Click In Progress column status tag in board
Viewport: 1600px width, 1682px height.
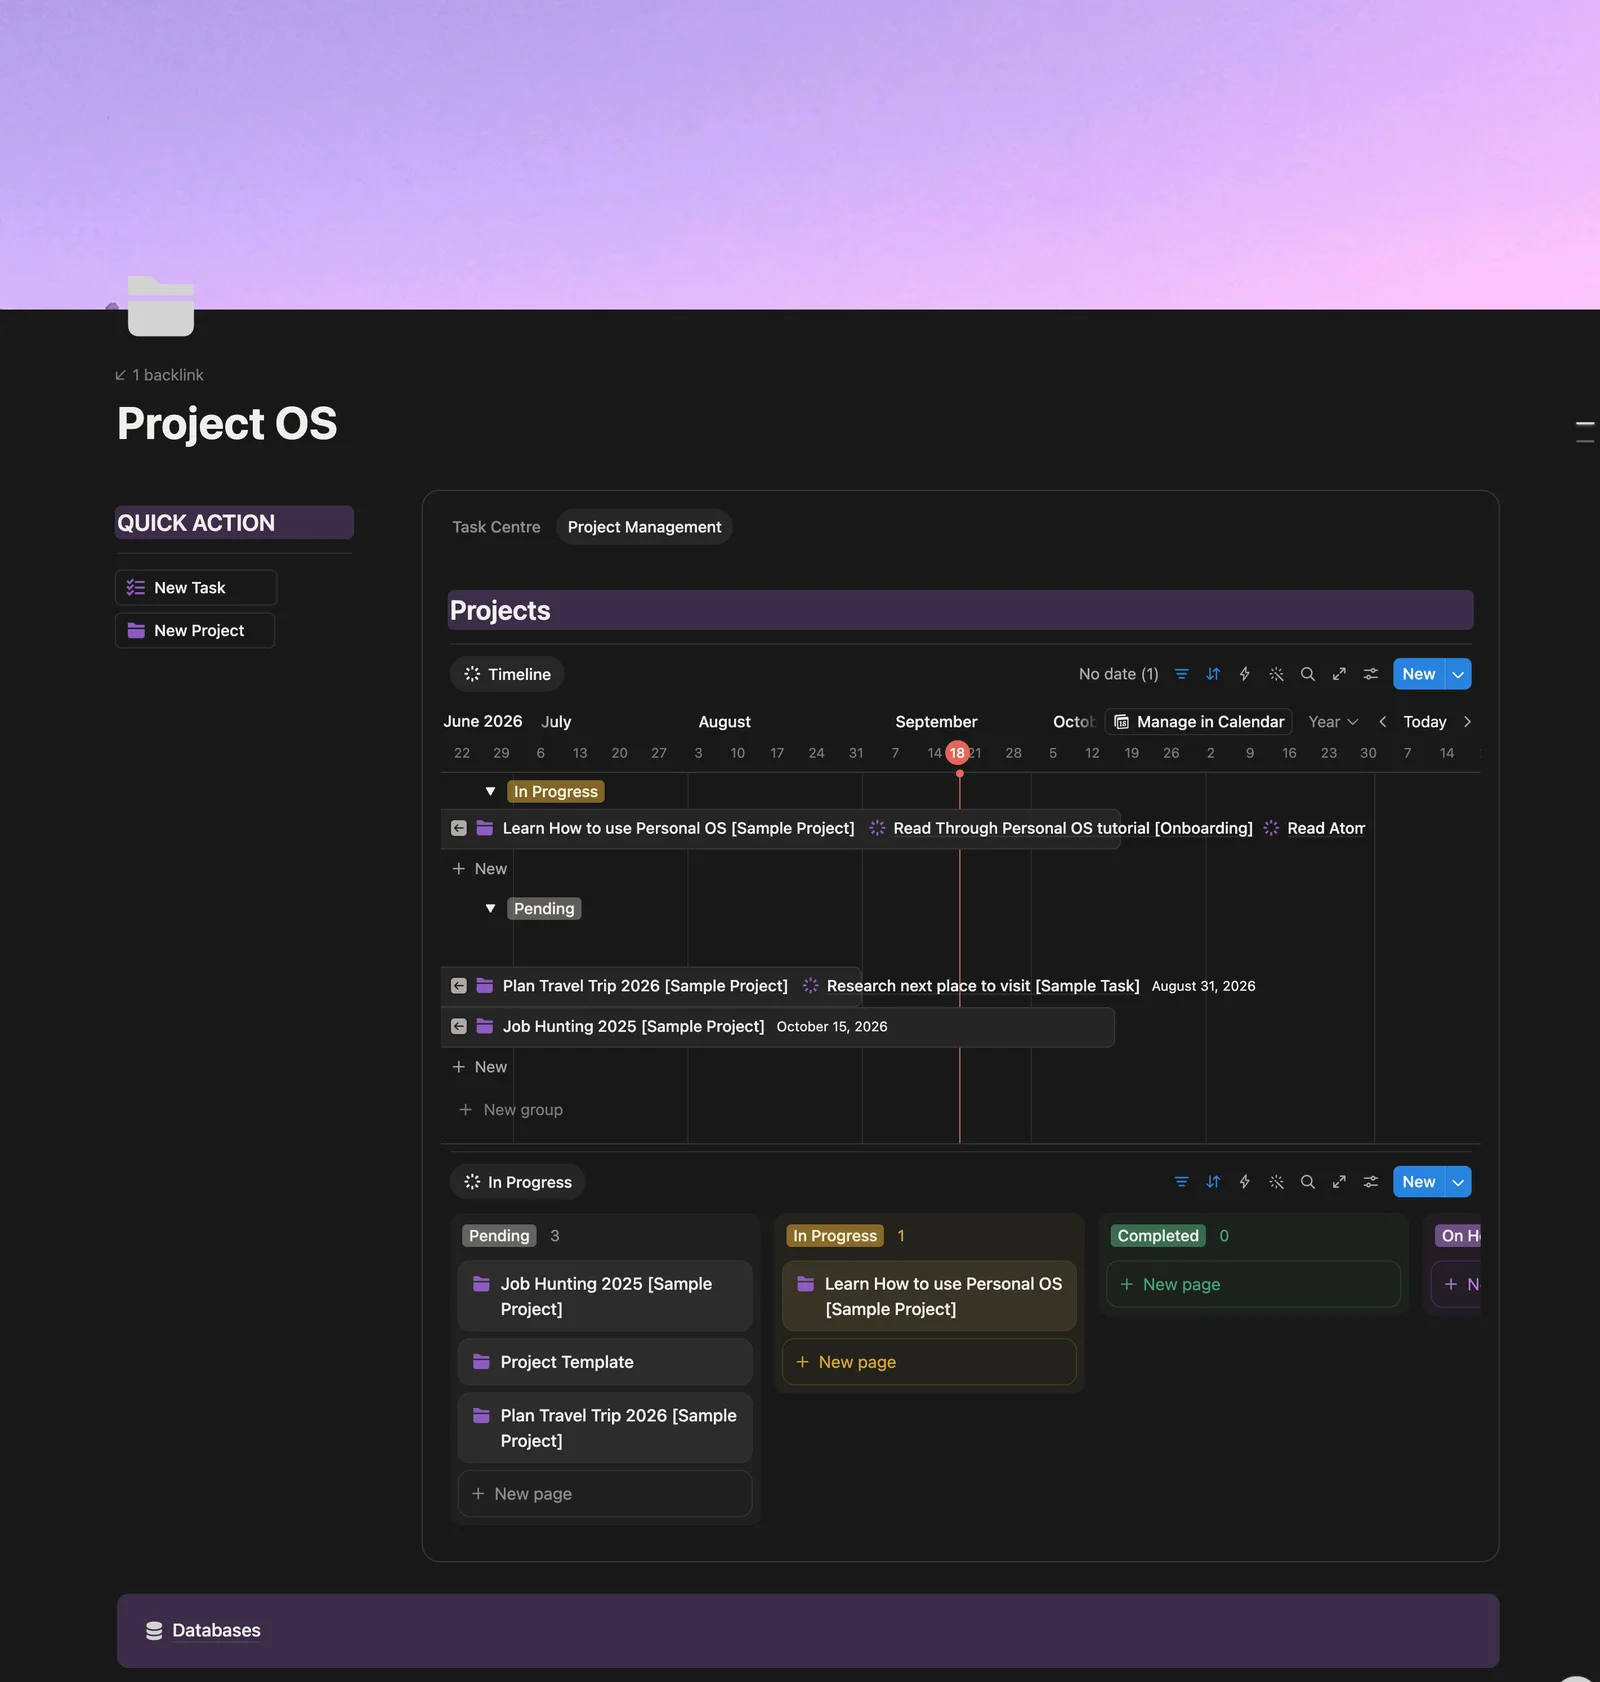click(835, 1236)
